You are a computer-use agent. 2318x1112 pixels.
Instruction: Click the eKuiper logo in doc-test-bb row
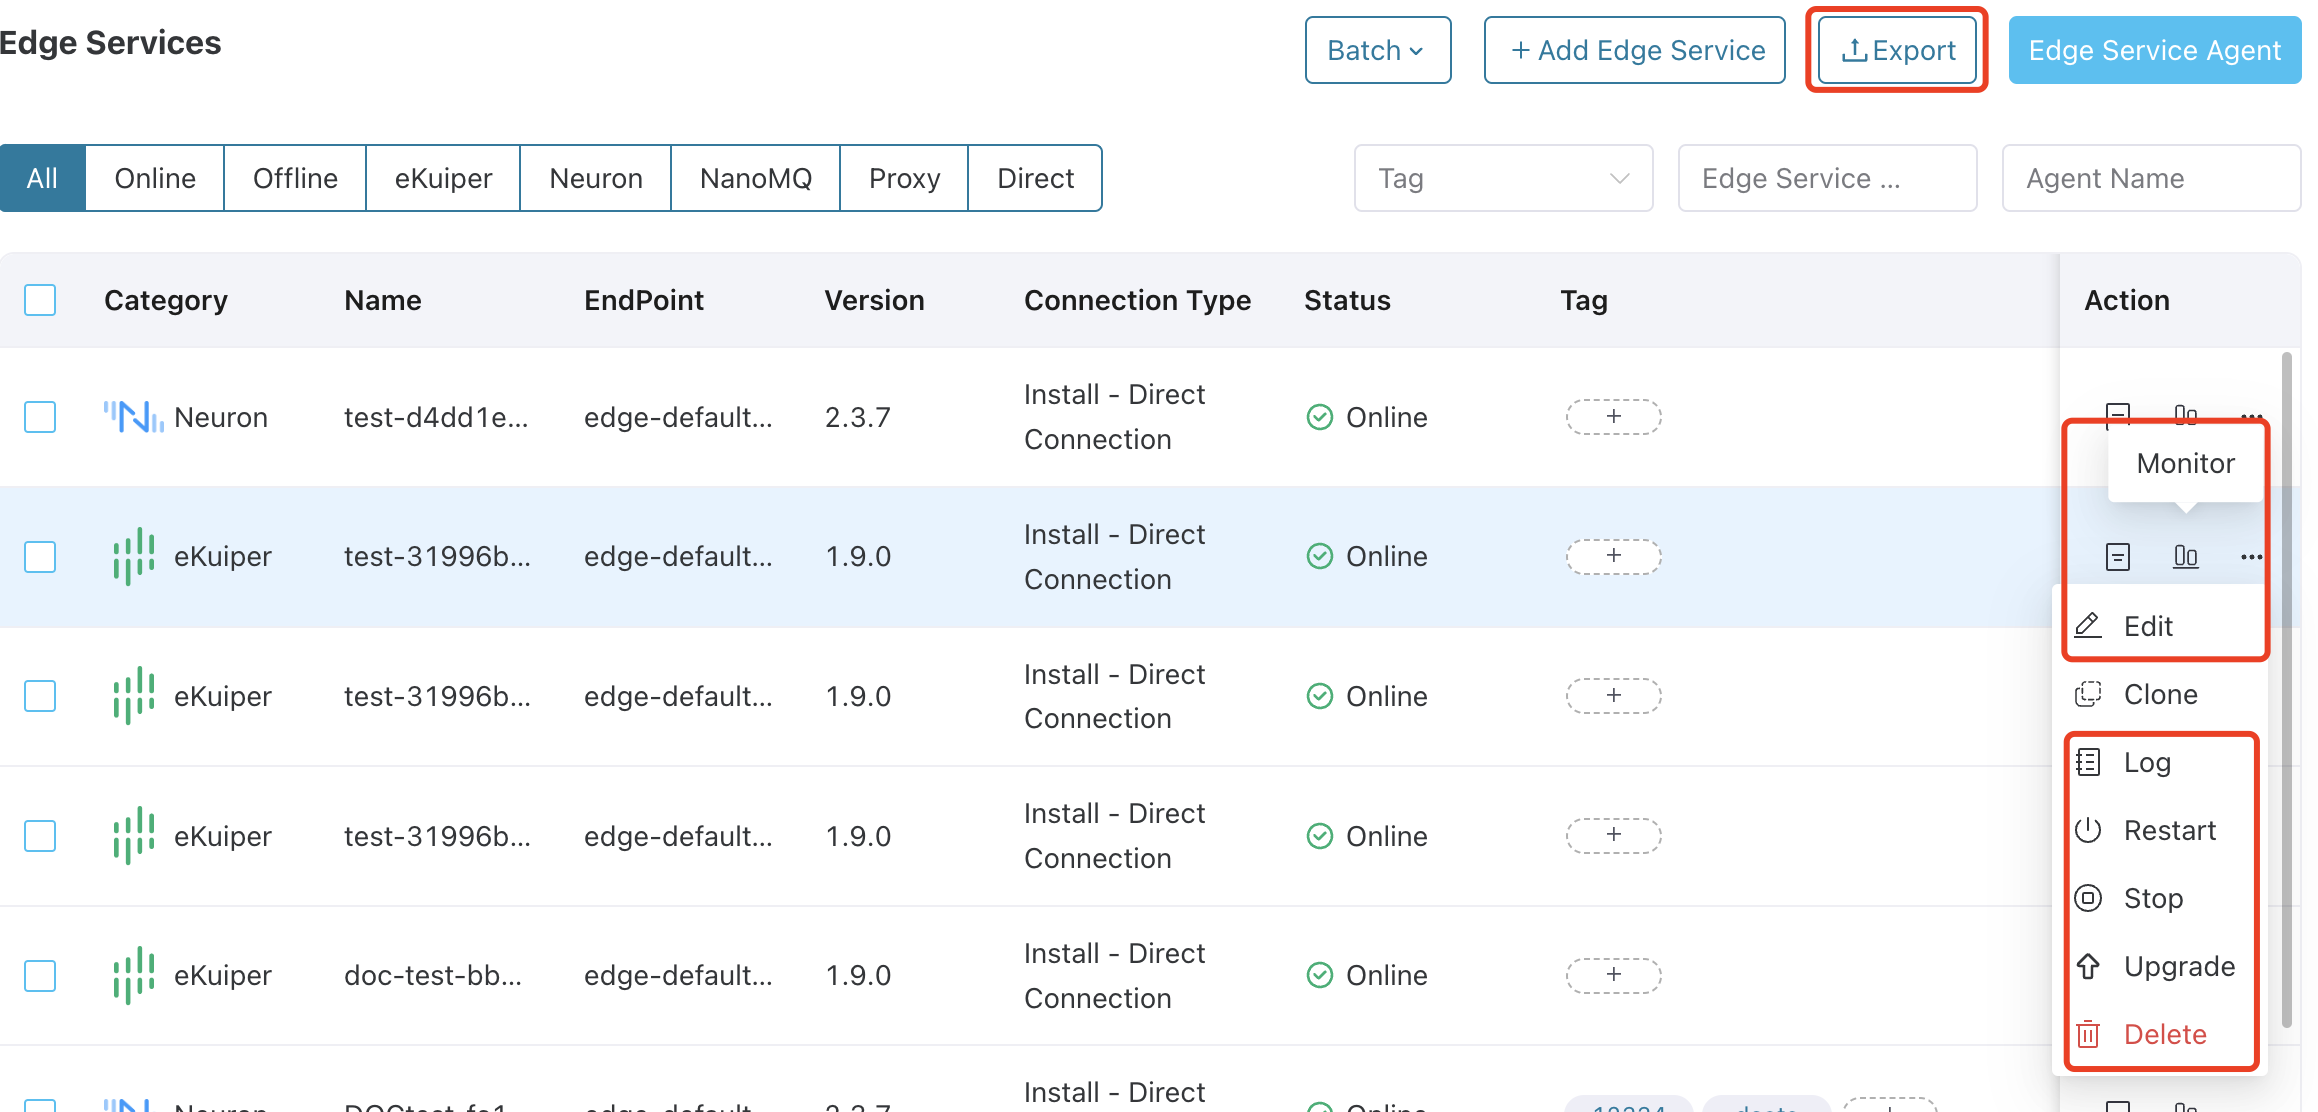tap(134, 975)
